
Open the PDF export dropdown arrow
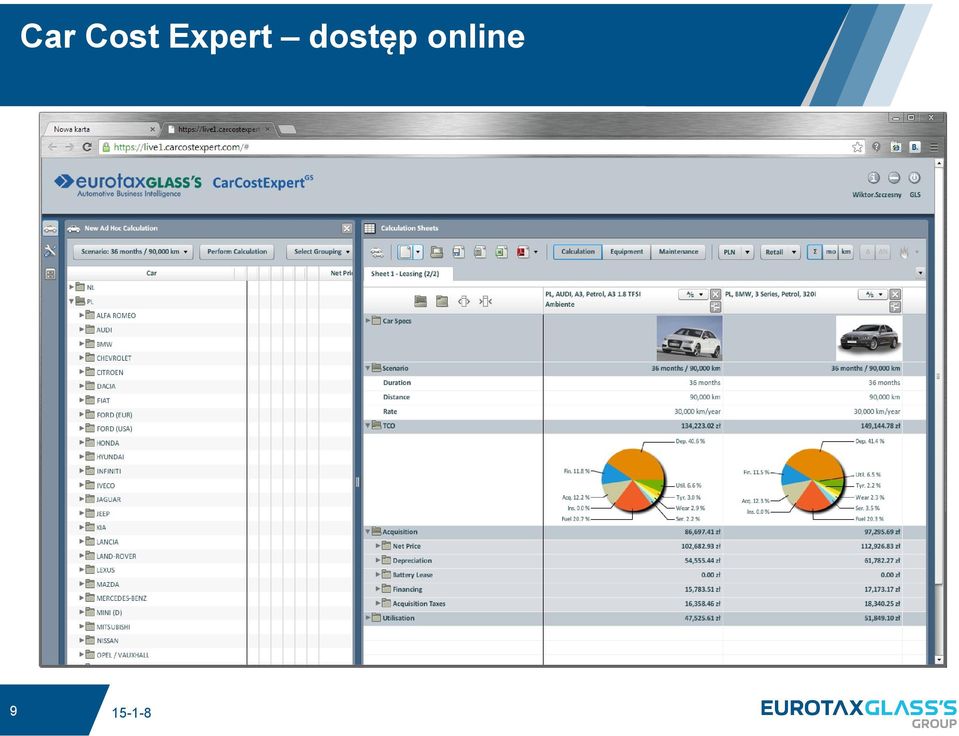[536, 252]
